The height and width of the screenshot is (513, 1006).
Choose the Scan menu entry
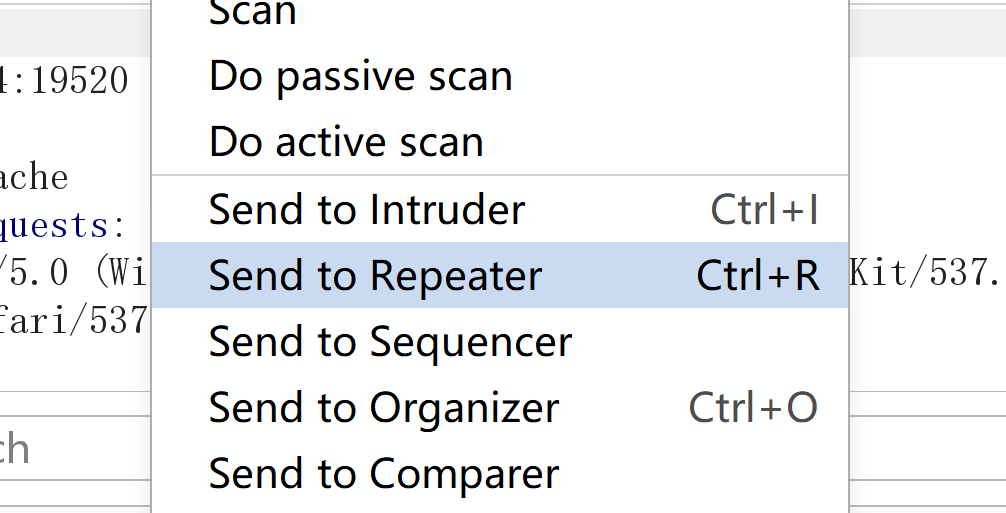499,12
